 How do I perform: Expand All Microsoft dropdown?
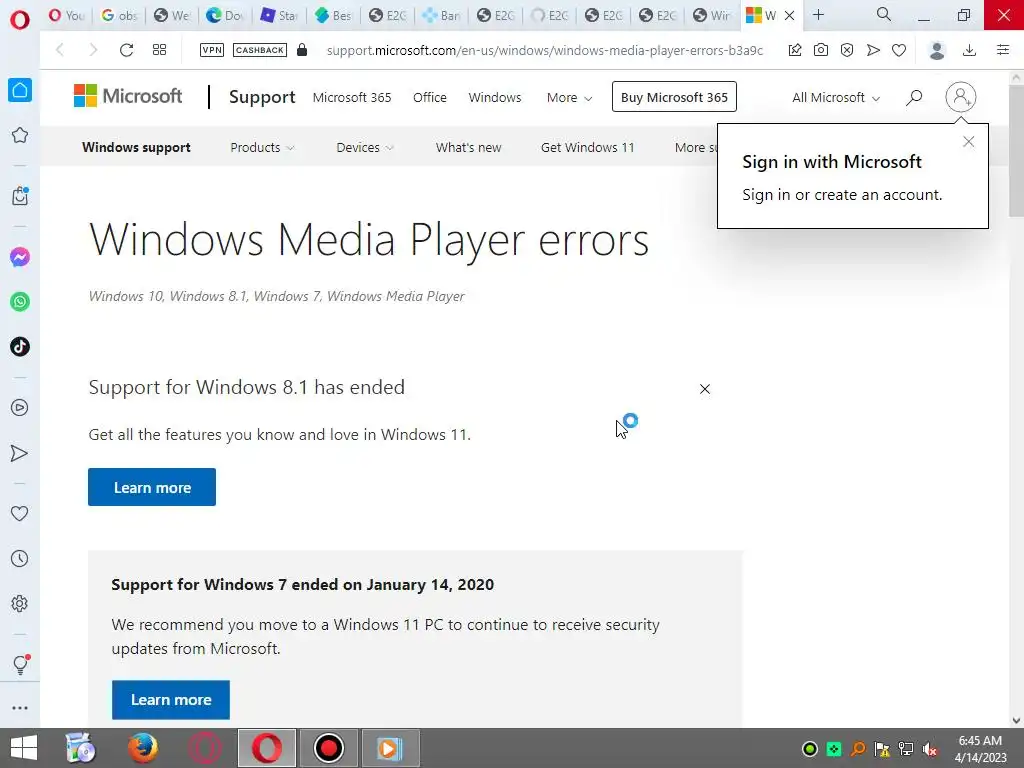tap(836, 97)
